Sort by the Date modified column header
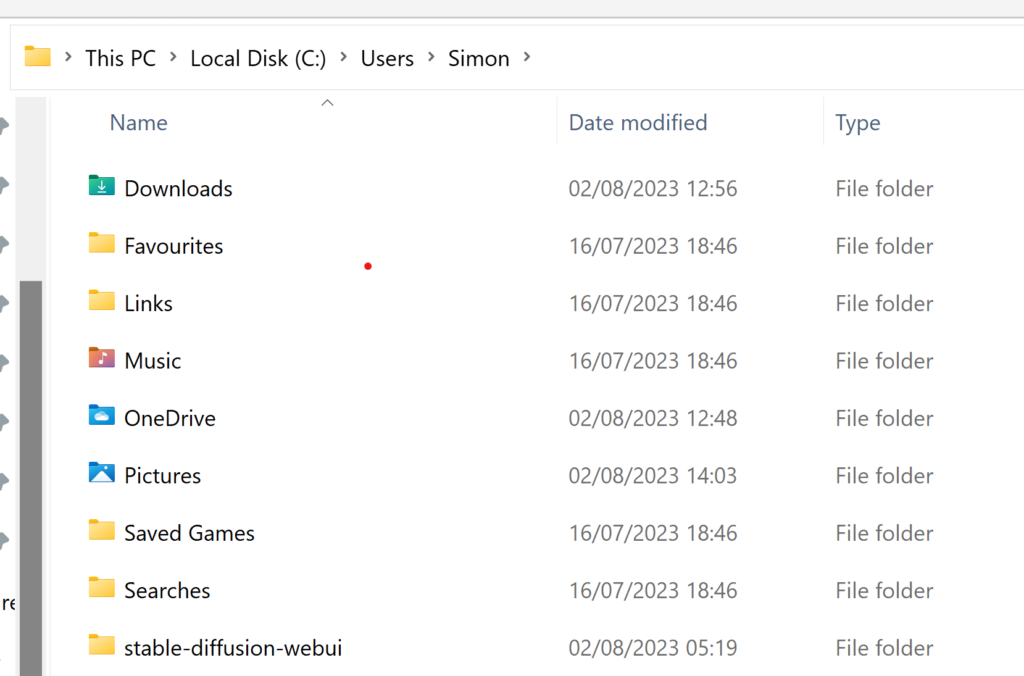This screenshot has height=676, width=1024. [x=637, y=121]
